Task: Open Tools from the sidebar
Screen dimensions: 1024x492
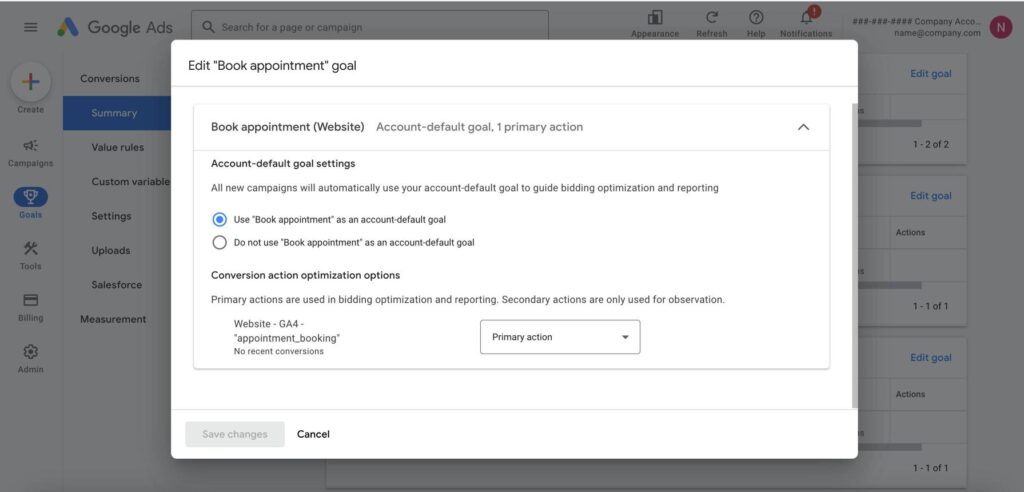Action: tap(31, 255)
